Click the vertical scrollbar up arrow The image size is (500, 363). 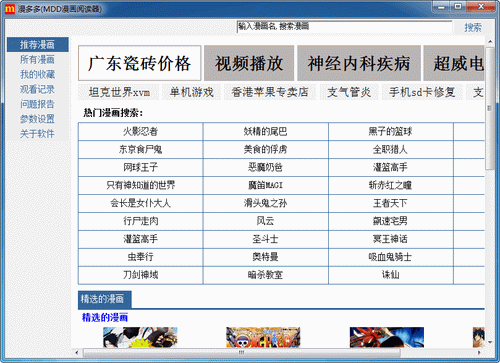[490, 42]
